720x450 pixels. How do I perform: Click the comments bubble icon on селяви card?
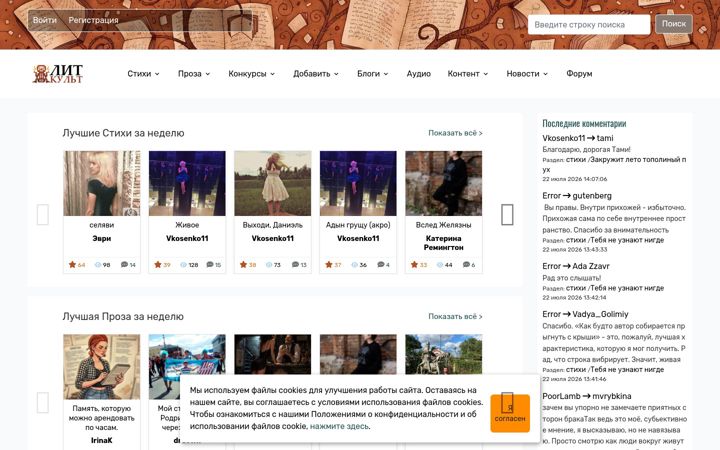point(124,264)
